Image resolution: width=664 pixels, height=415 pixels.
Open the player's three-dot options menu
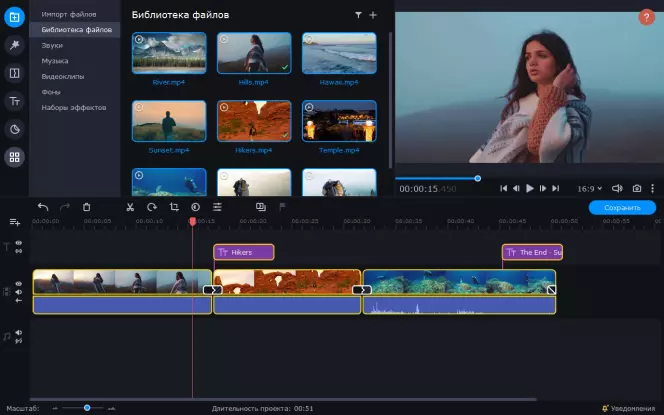pyautogui.click(x=653, y=188)
